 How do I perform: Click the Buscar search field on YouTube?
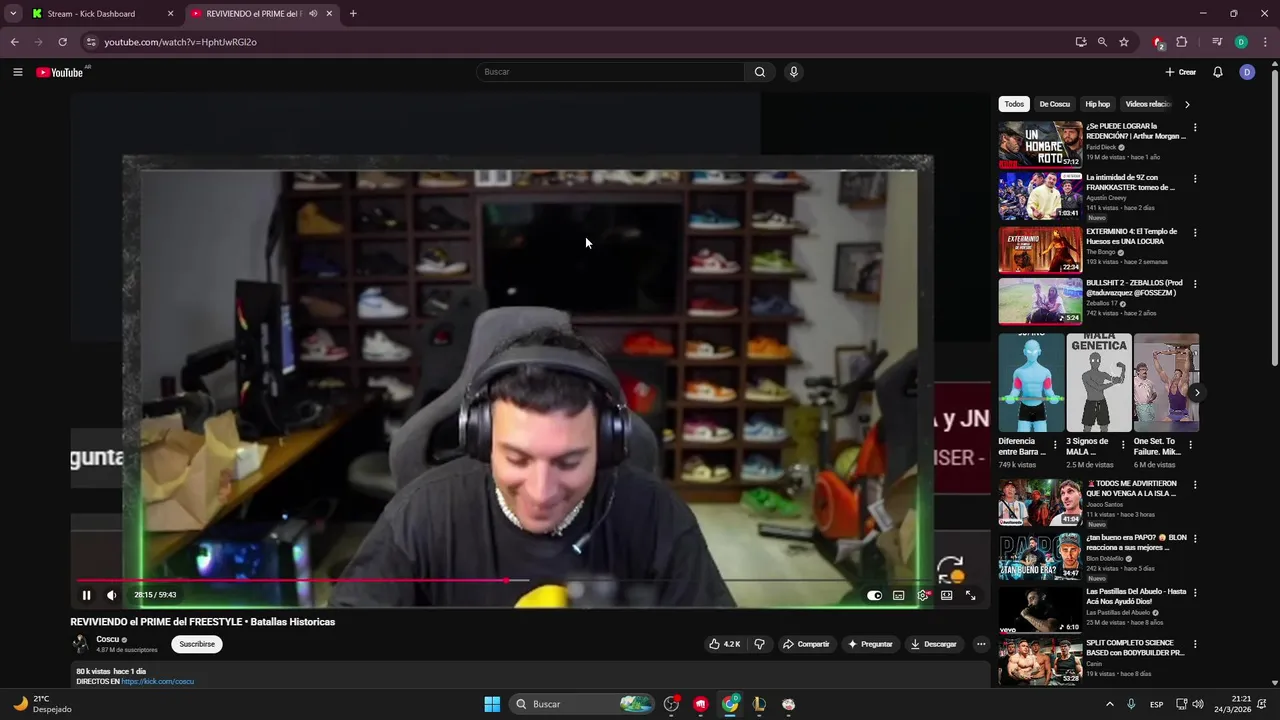point(610,72)
